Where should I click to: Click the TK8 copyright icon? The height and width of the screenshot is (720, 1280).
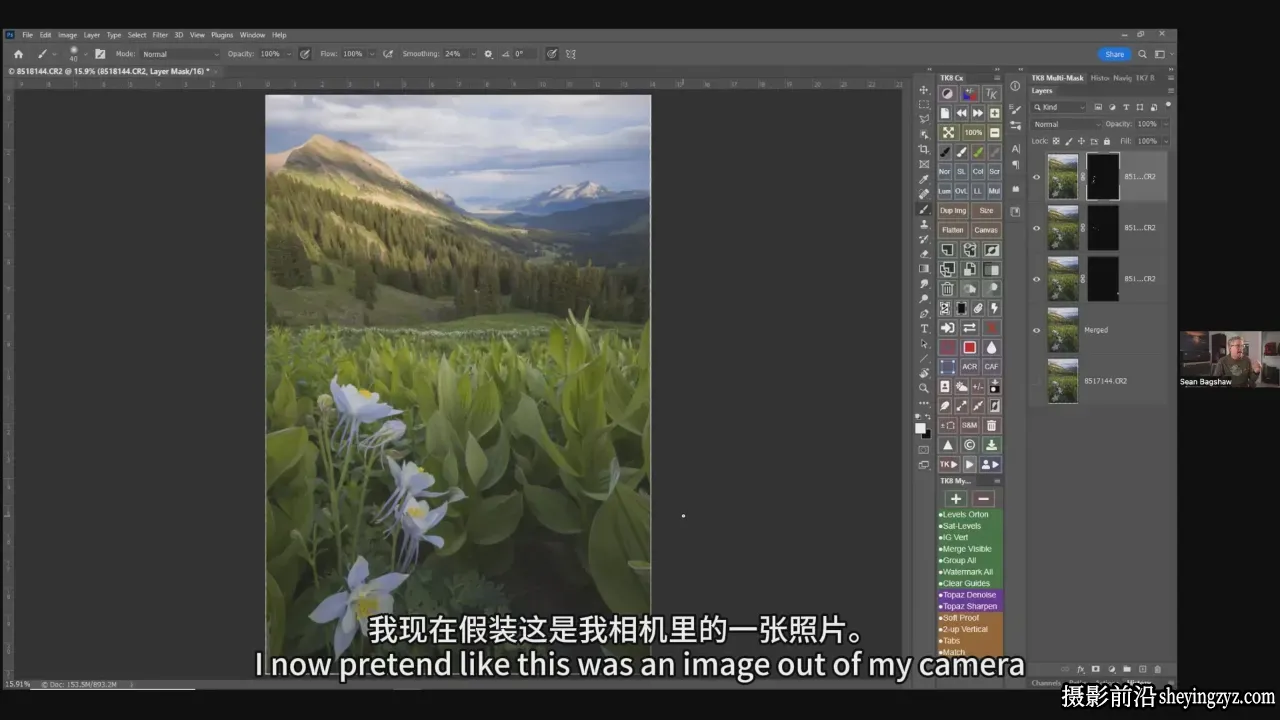click(969, 445)
